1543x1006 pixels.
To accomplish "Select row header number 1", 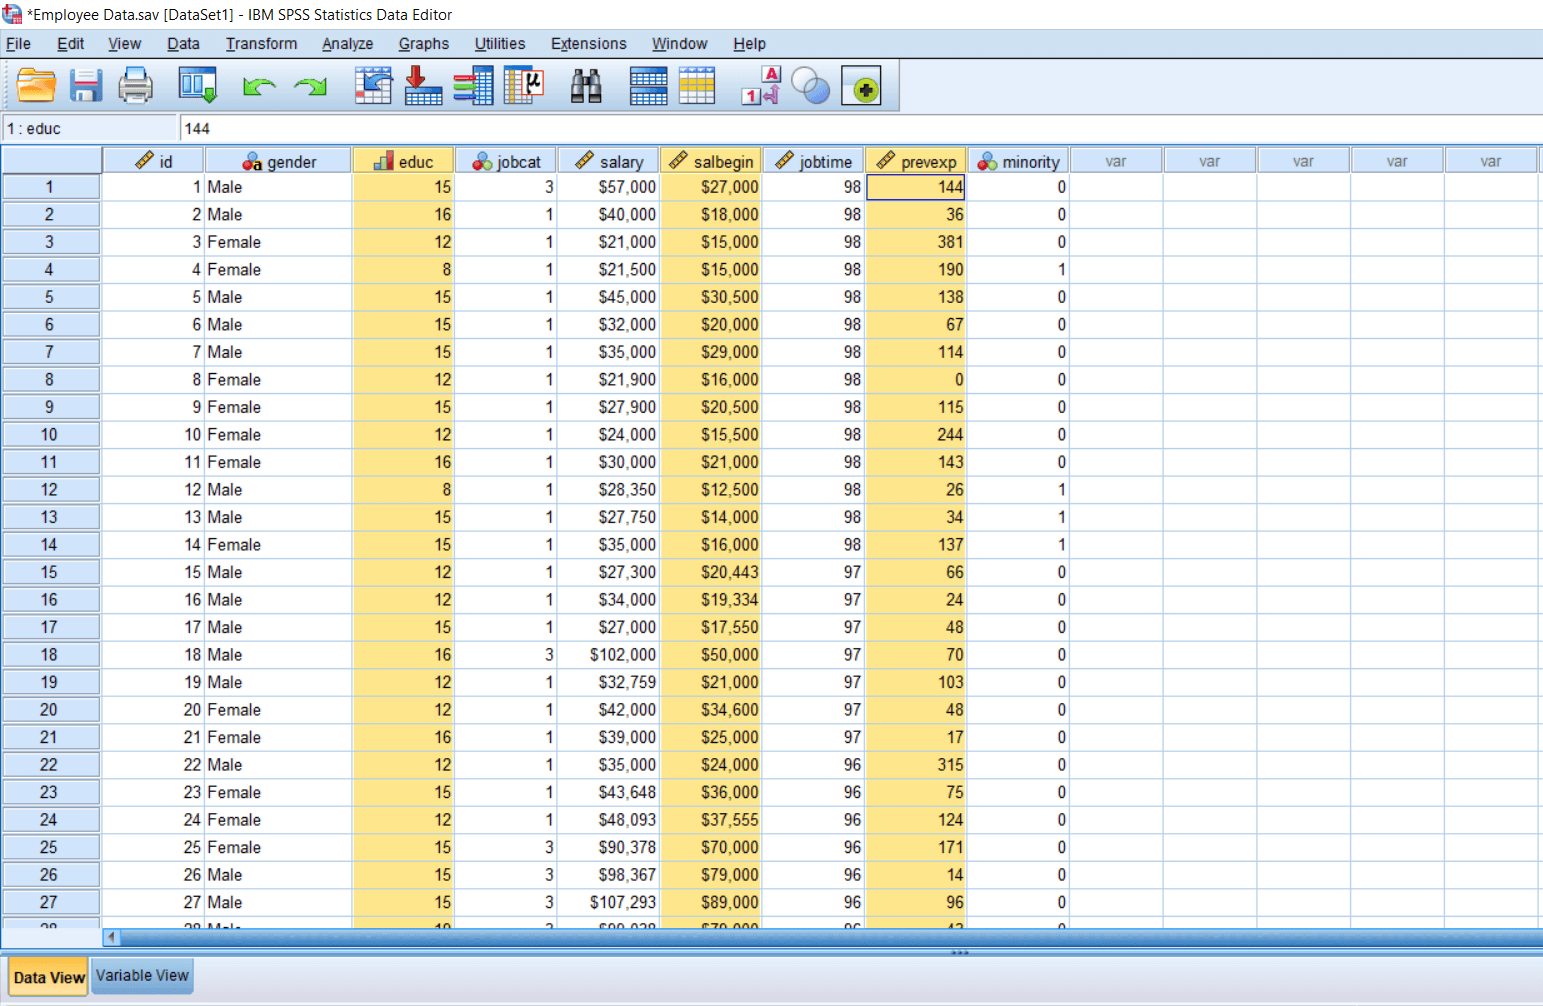I will click(50, 187).
